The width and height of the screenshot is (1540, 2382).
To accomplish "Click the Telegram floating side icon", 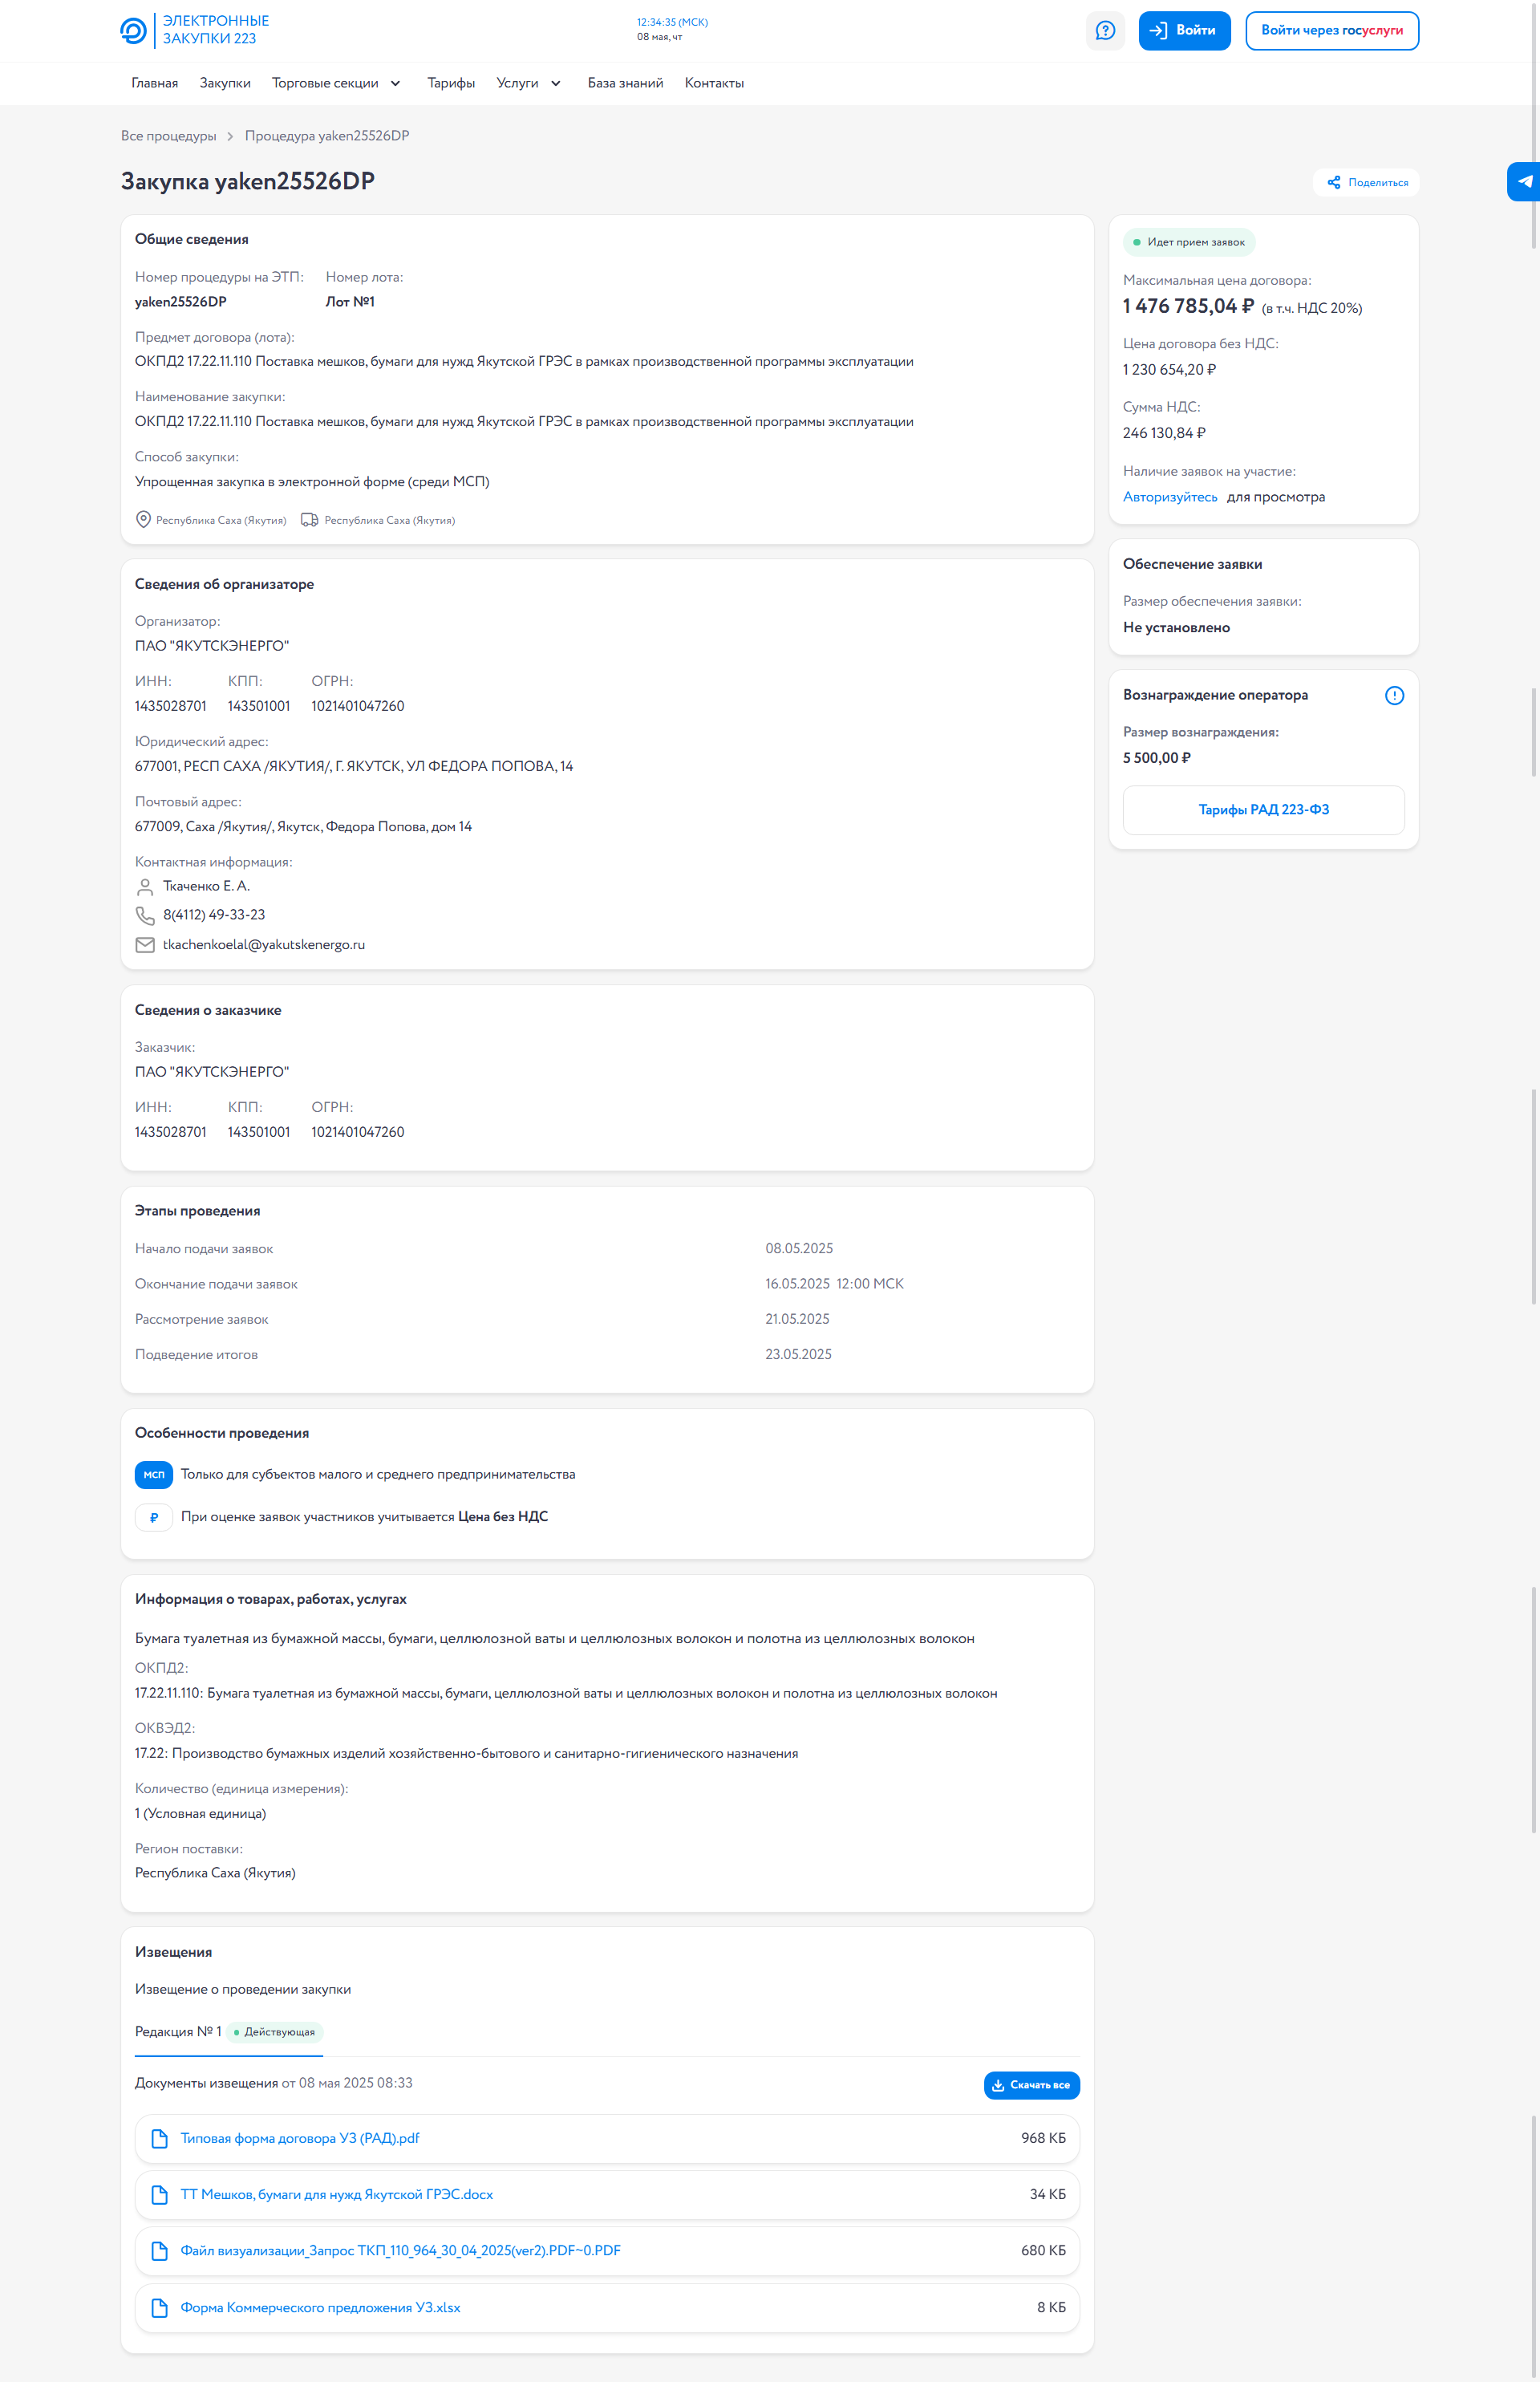I will pos(1524,182).
